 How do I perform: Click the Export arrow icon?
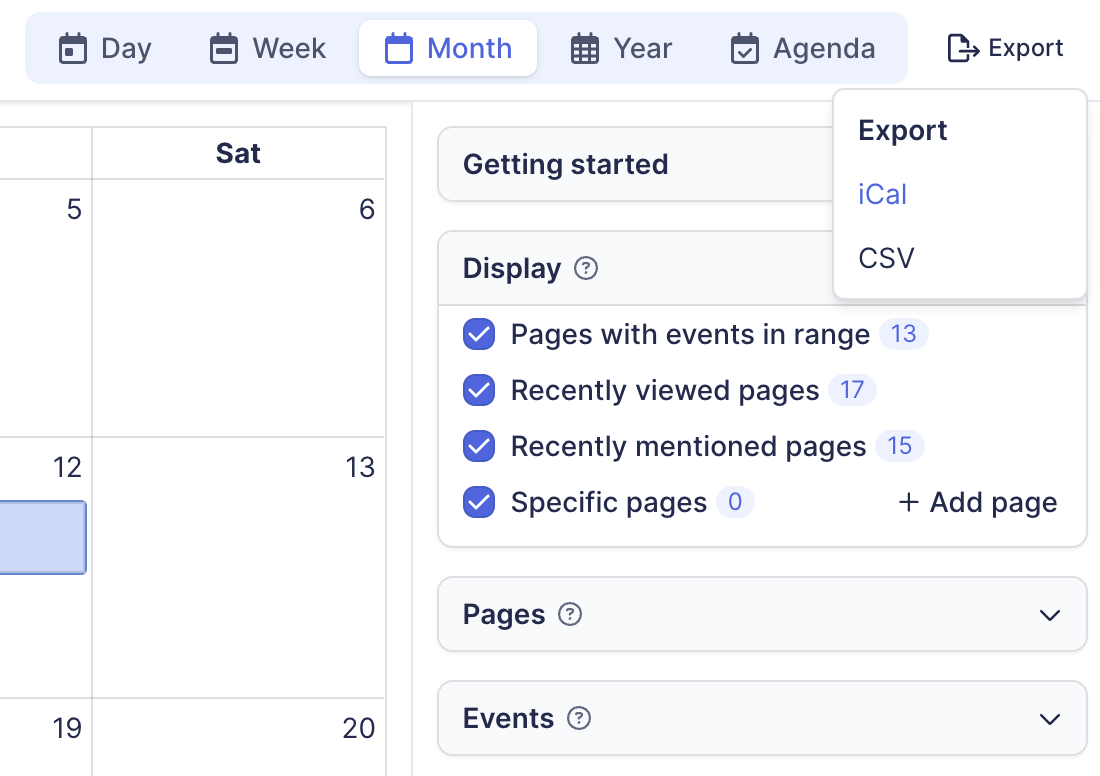(x=963, y=48)
